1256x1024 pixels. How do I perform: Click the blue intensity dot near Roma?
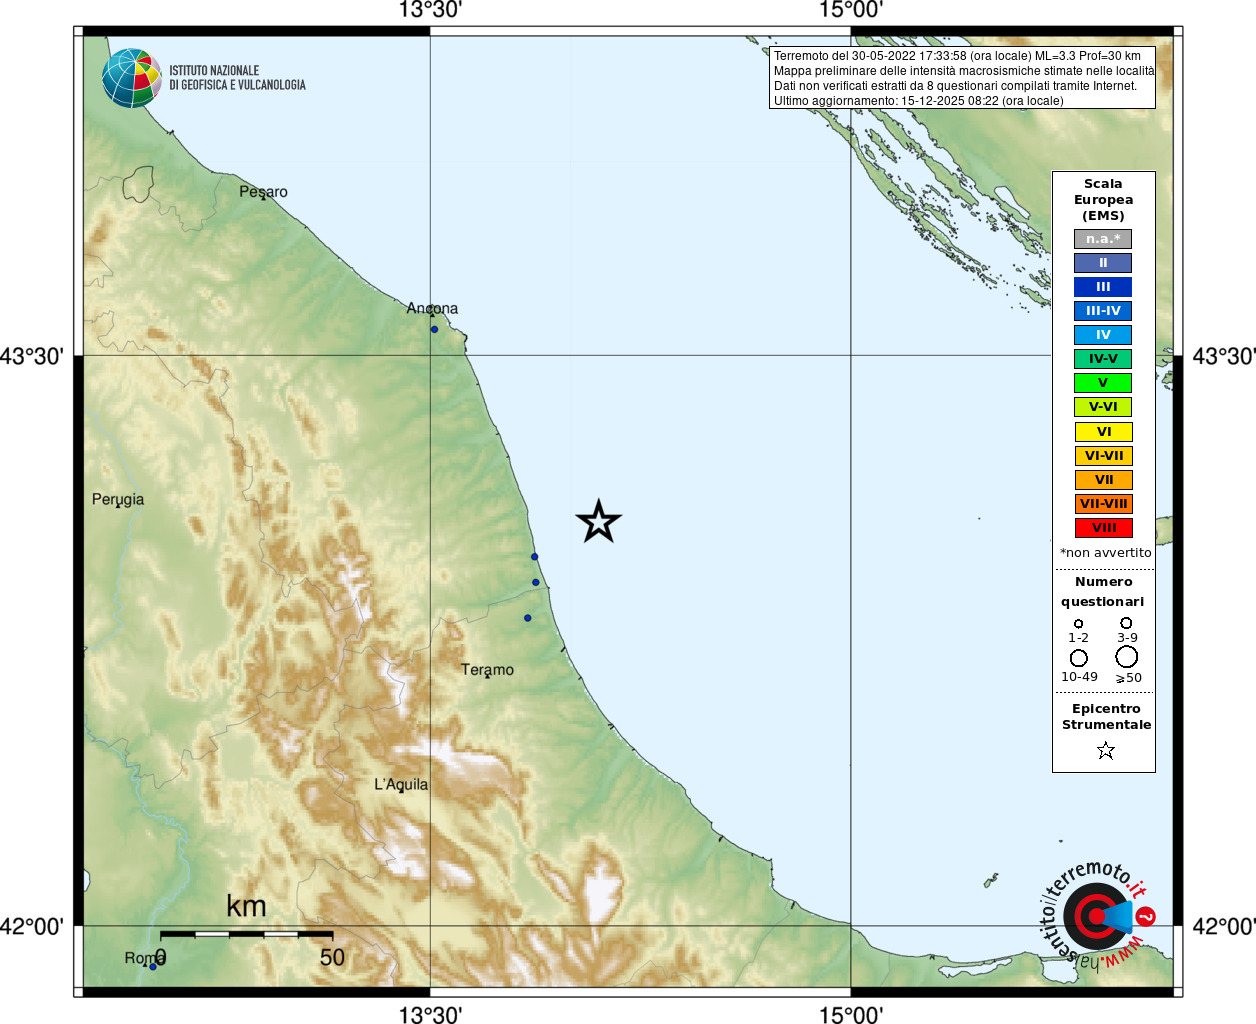click(153, 966)
